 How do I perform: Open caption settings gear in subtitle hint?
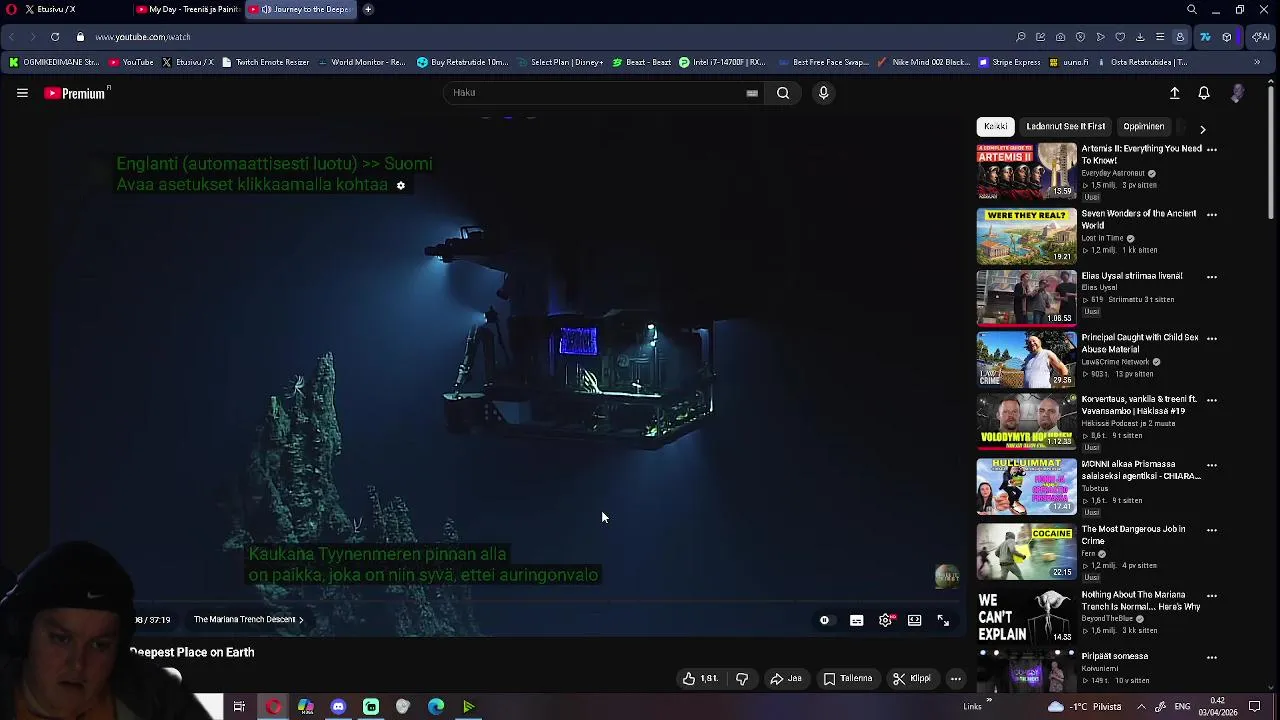(401, 185)
